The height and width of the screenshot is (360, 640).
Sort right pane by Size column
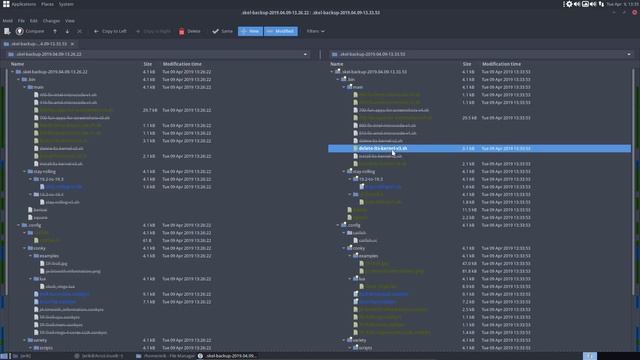467,64
